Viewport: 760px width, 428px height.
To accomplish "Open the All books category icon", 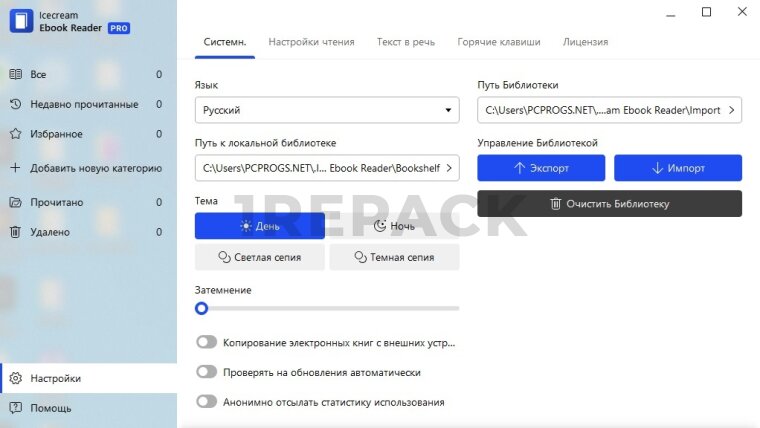I will (15, 75).
